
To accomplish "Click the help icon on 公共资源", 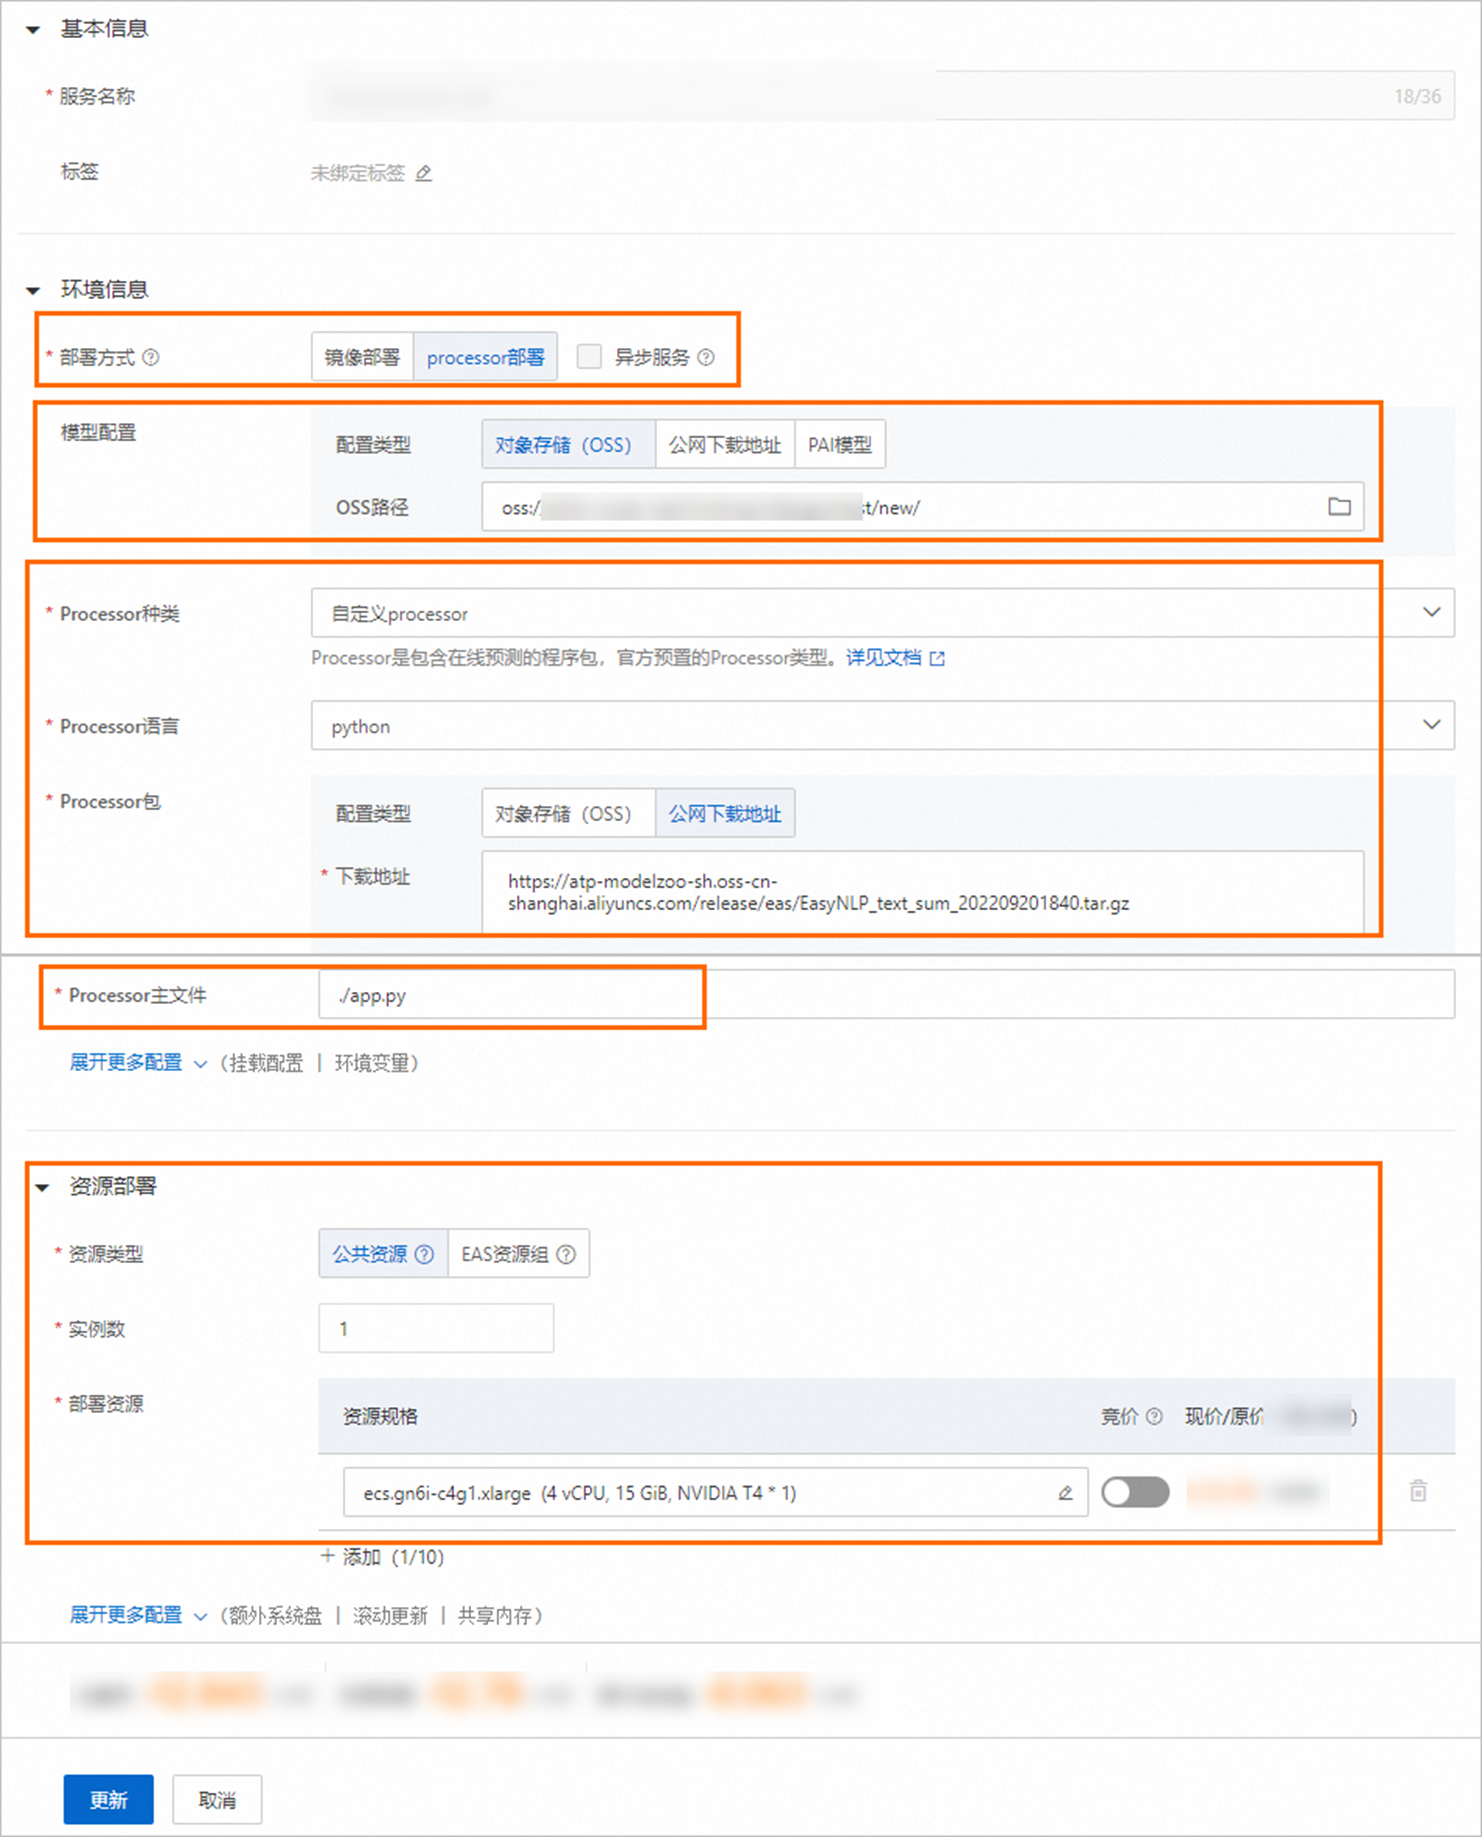I will tap(424, 1254).
